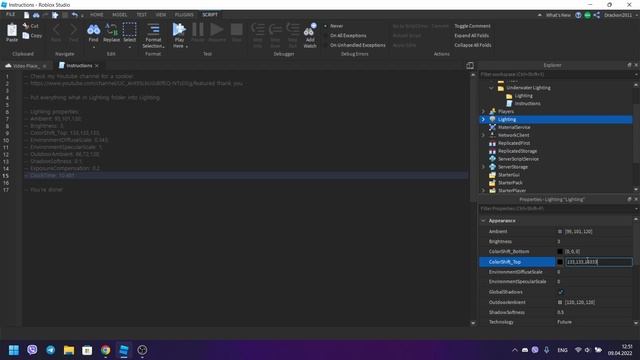Collapse the Underwater Lighting folder
Viewport: 640px width, 360px height.
(x=491, y=88)
